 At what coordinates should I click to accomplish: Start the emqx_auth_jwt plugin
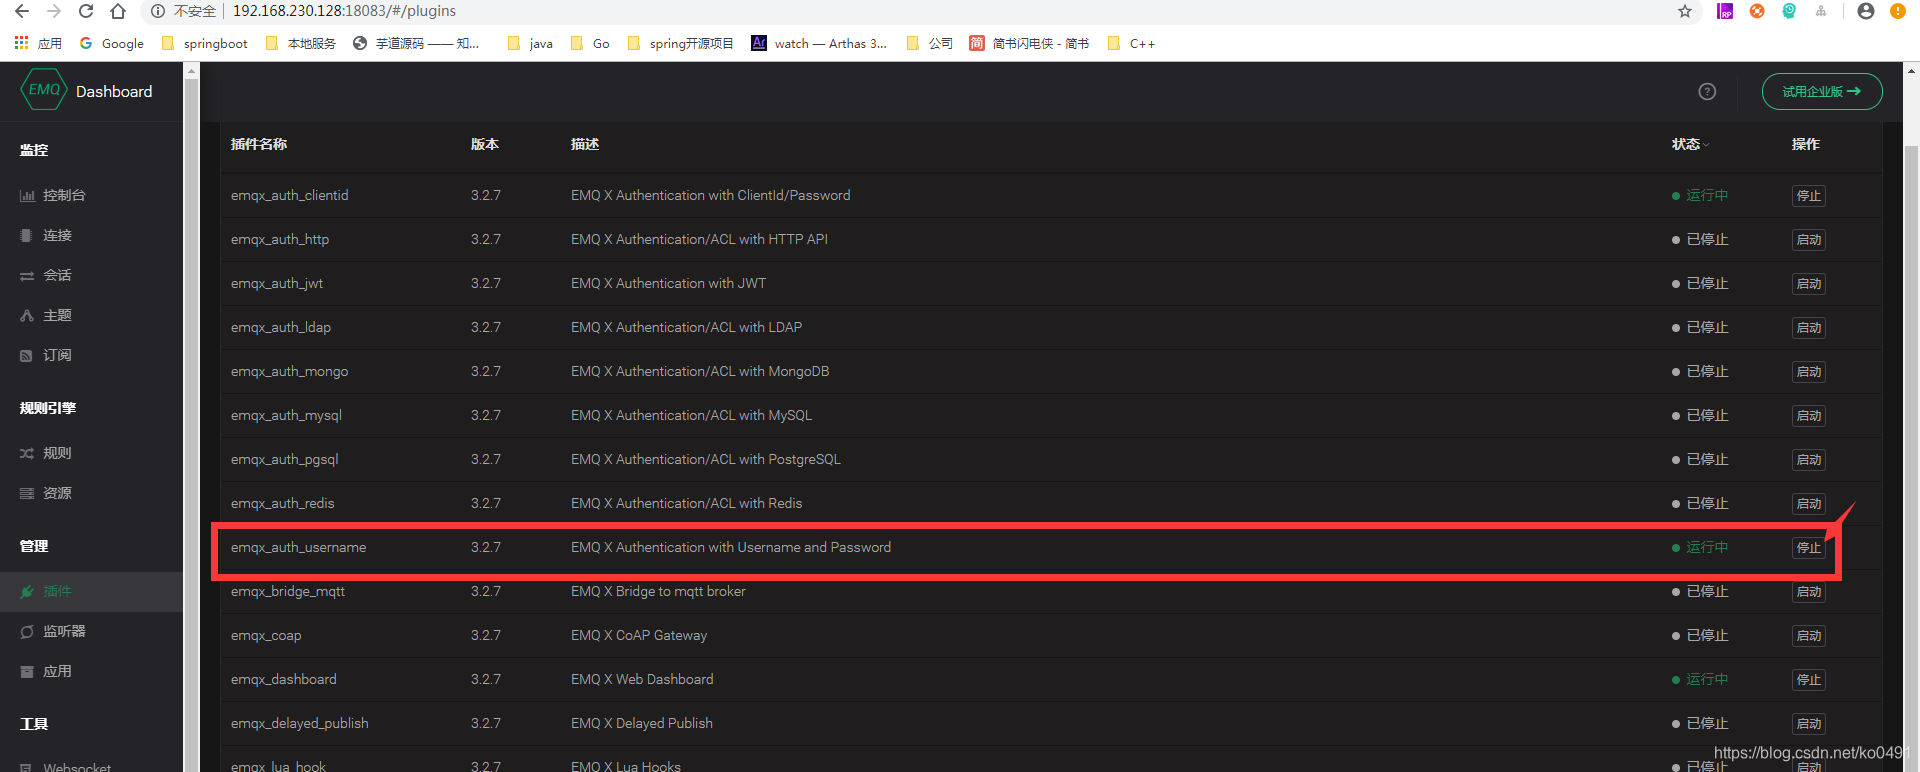point(1808,284)
